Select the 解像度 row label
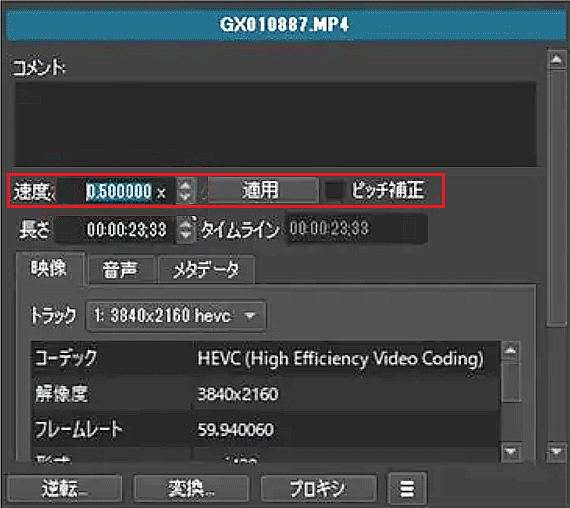This screenshot has width=570, height=508. point(61,394)
